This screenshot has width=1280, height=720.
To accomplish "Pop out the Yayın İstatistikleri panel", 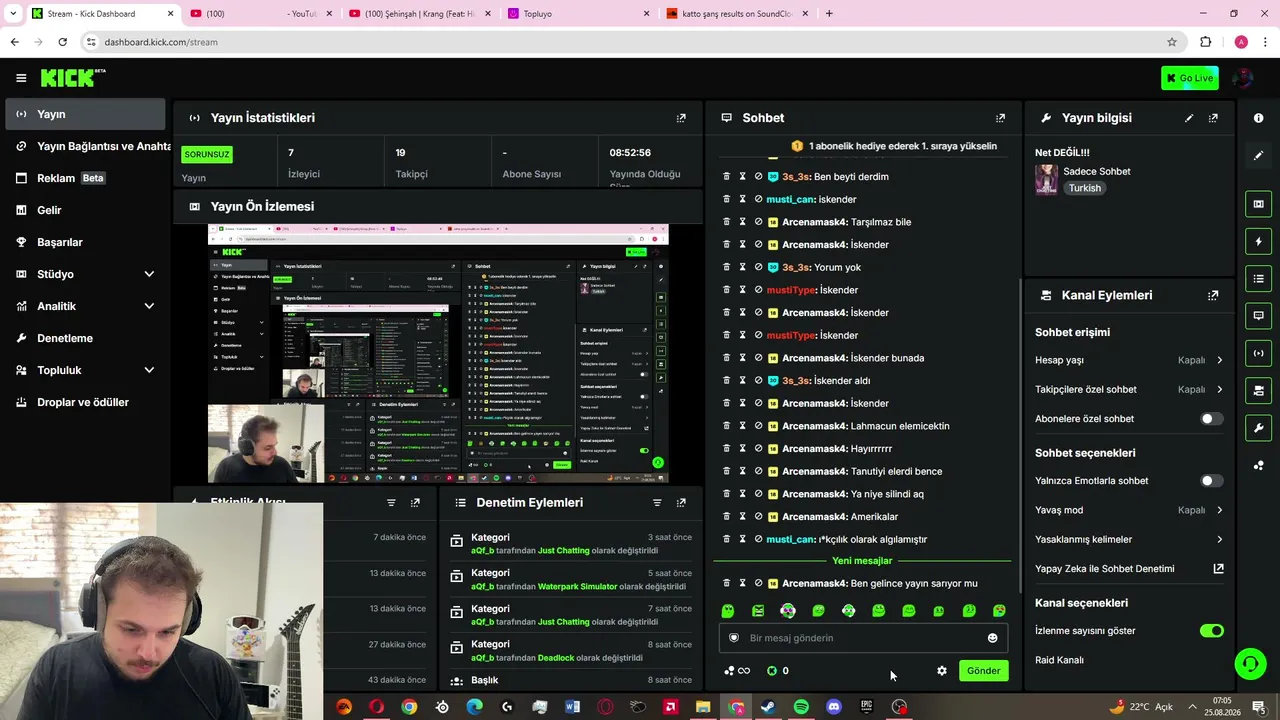I will point(681,118).
